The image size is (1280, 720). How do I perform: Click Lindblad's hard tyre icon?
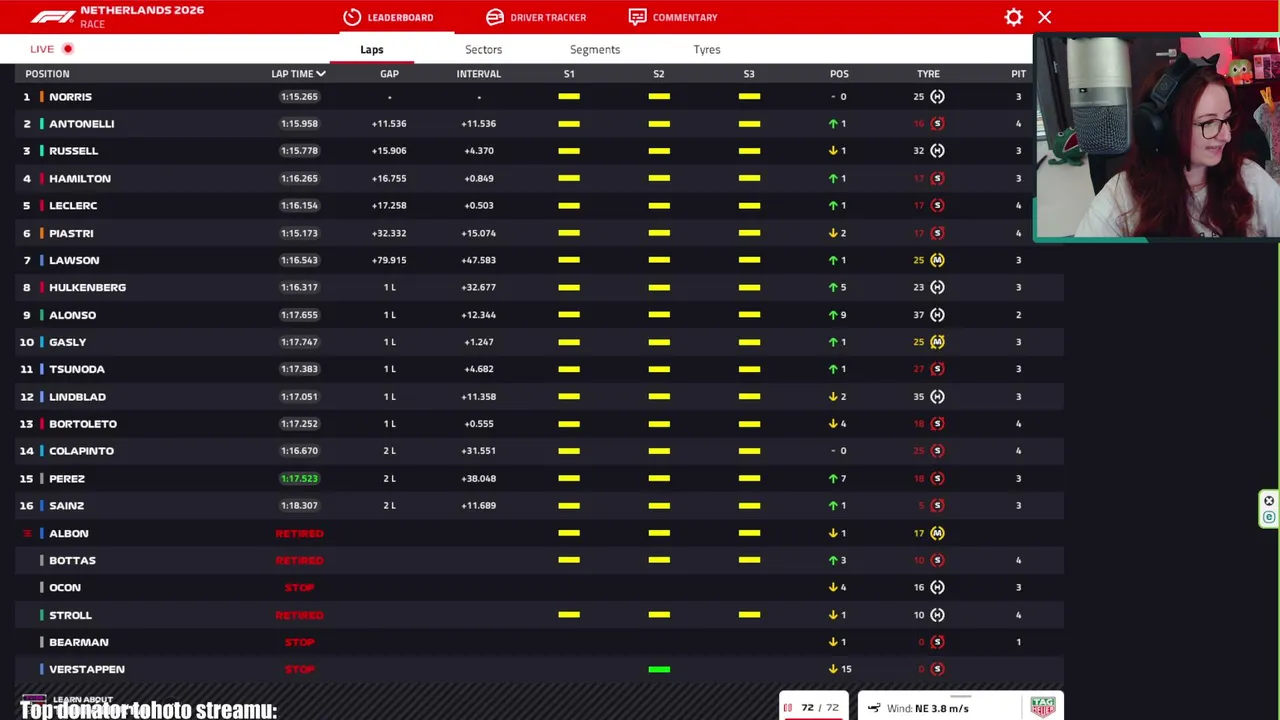tap(937, 397)
